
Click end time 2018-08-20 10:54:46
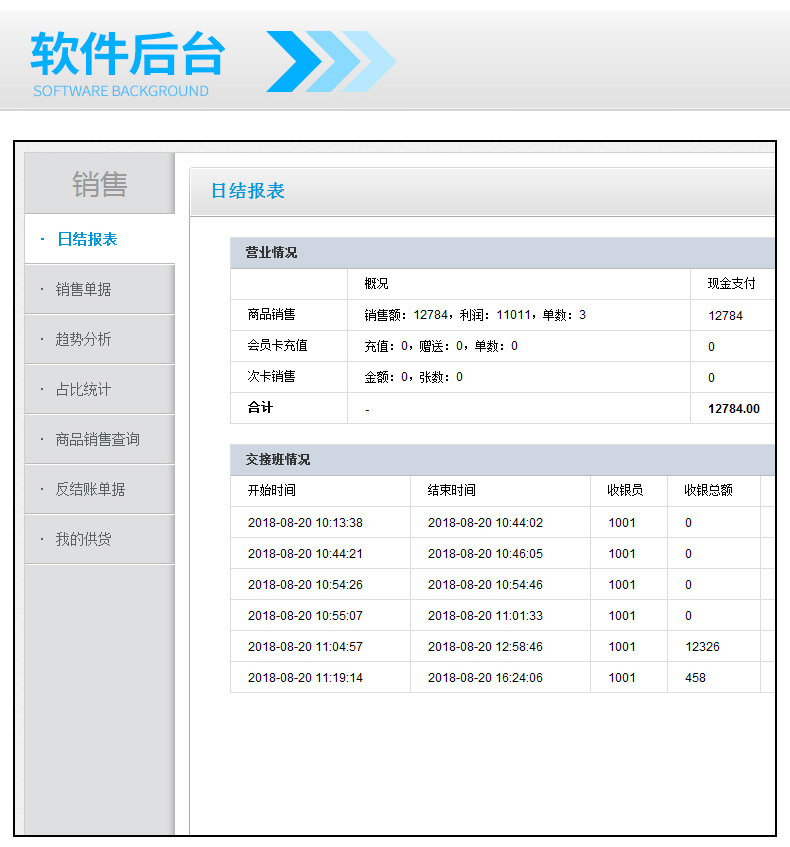click(485, 584)
